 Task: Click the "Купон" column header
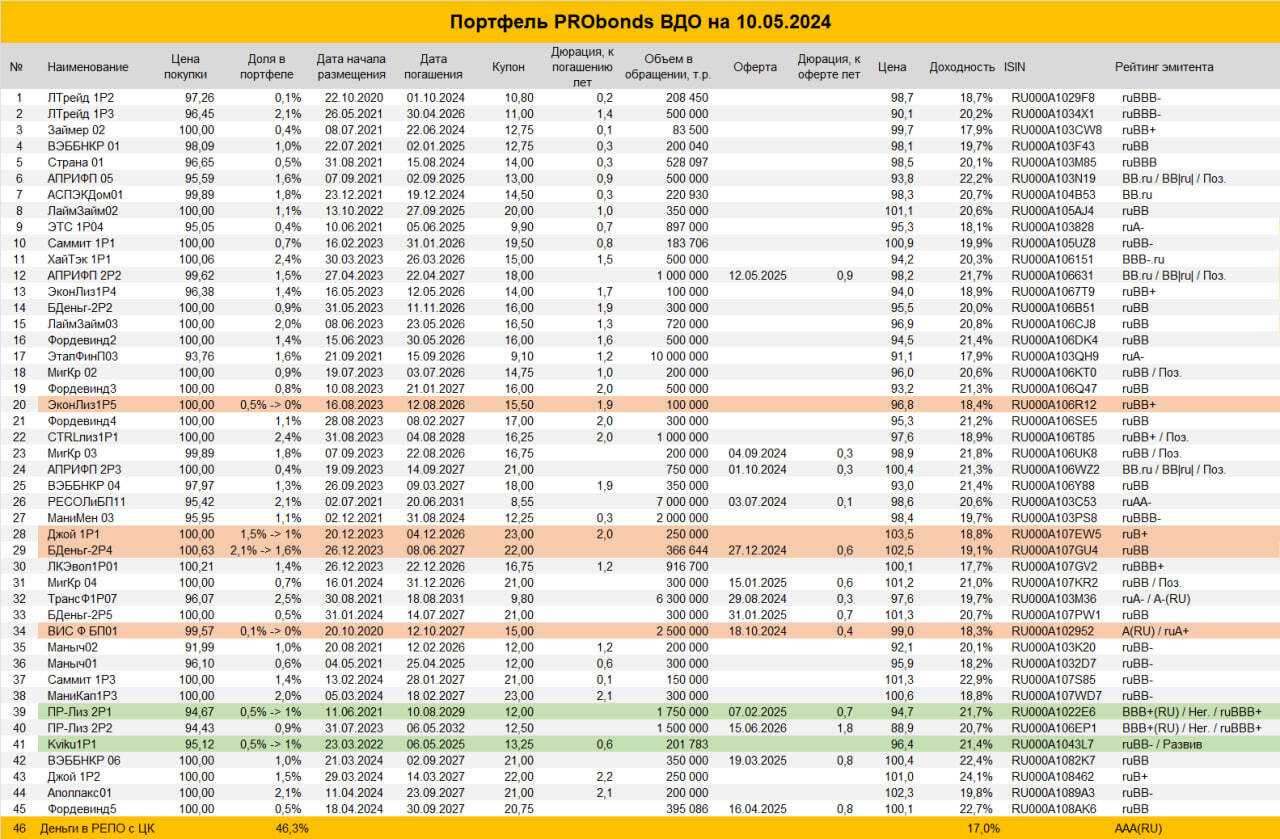point(509,67)
